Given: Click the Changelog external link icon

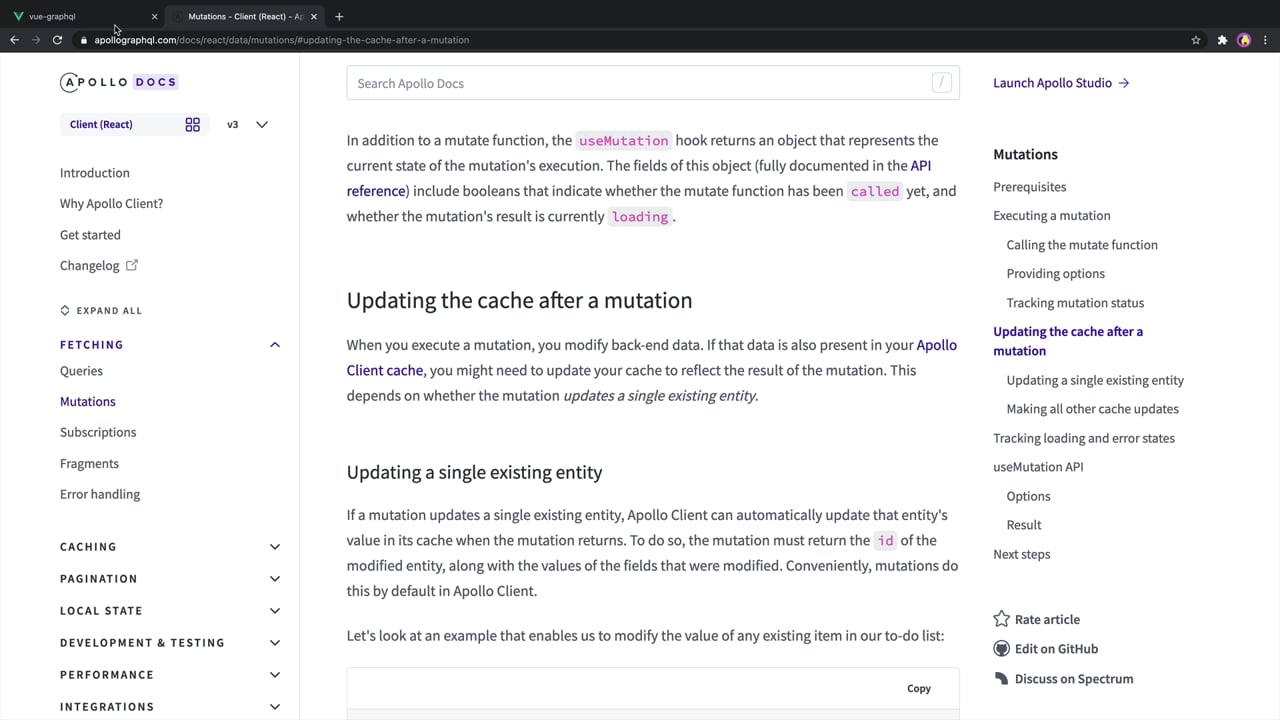Looking at the screenshot, I should pos(132,265).
